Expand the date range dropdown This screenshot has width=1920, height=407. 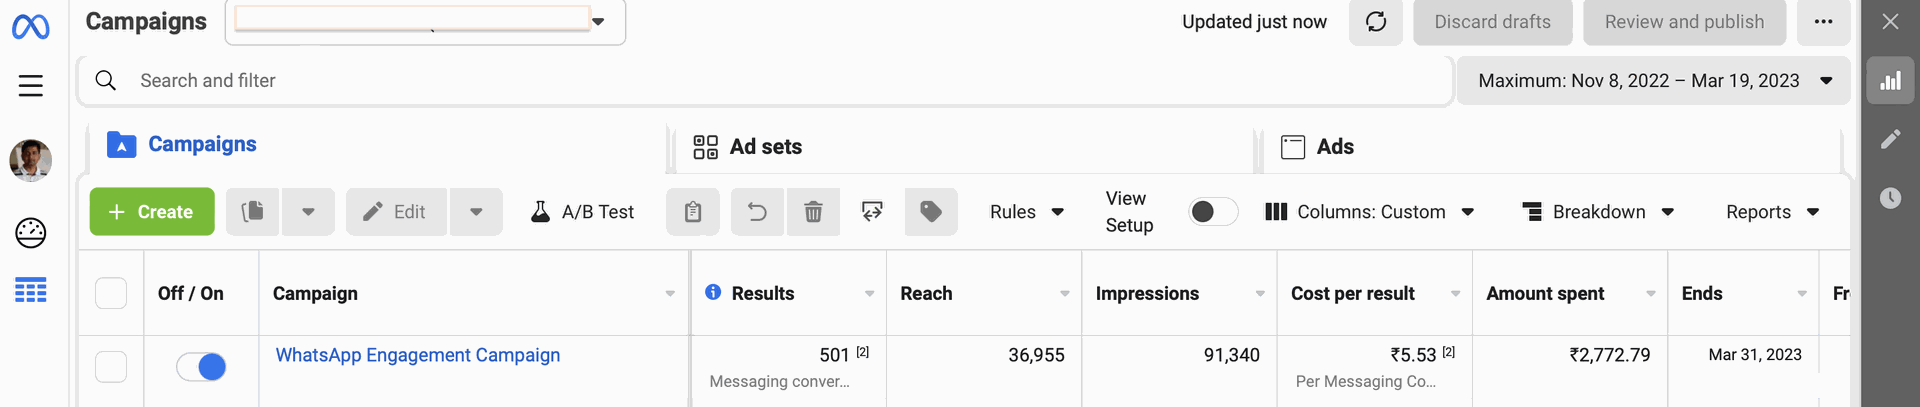pos(1653,81)
